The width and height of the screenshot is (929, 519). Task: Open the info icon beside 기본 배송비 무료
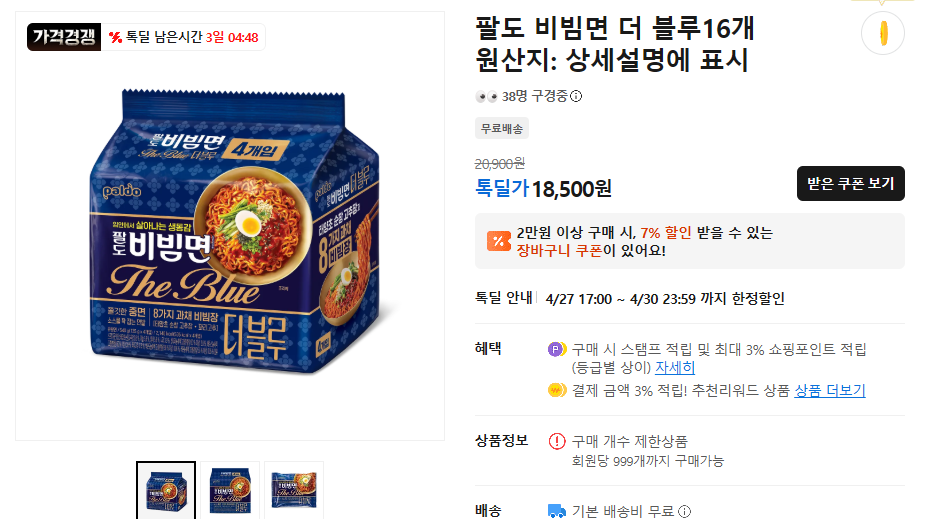coord(684,511)
